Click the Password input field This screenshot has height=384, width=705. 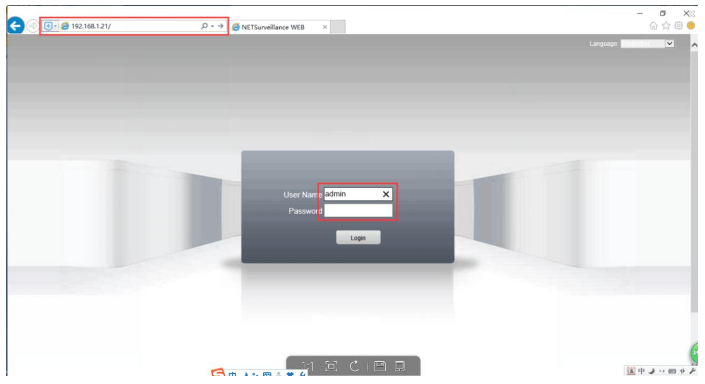point(358,210)
